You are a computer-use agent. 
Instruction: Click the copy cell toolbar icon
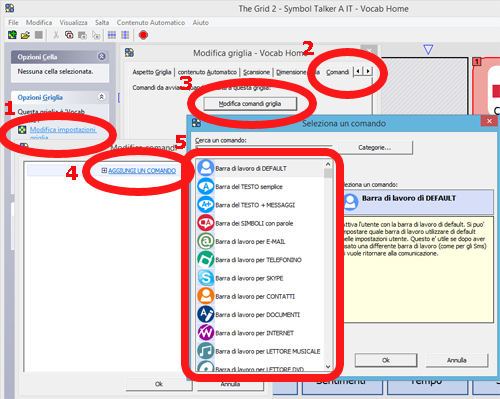(x=69, y=35)
